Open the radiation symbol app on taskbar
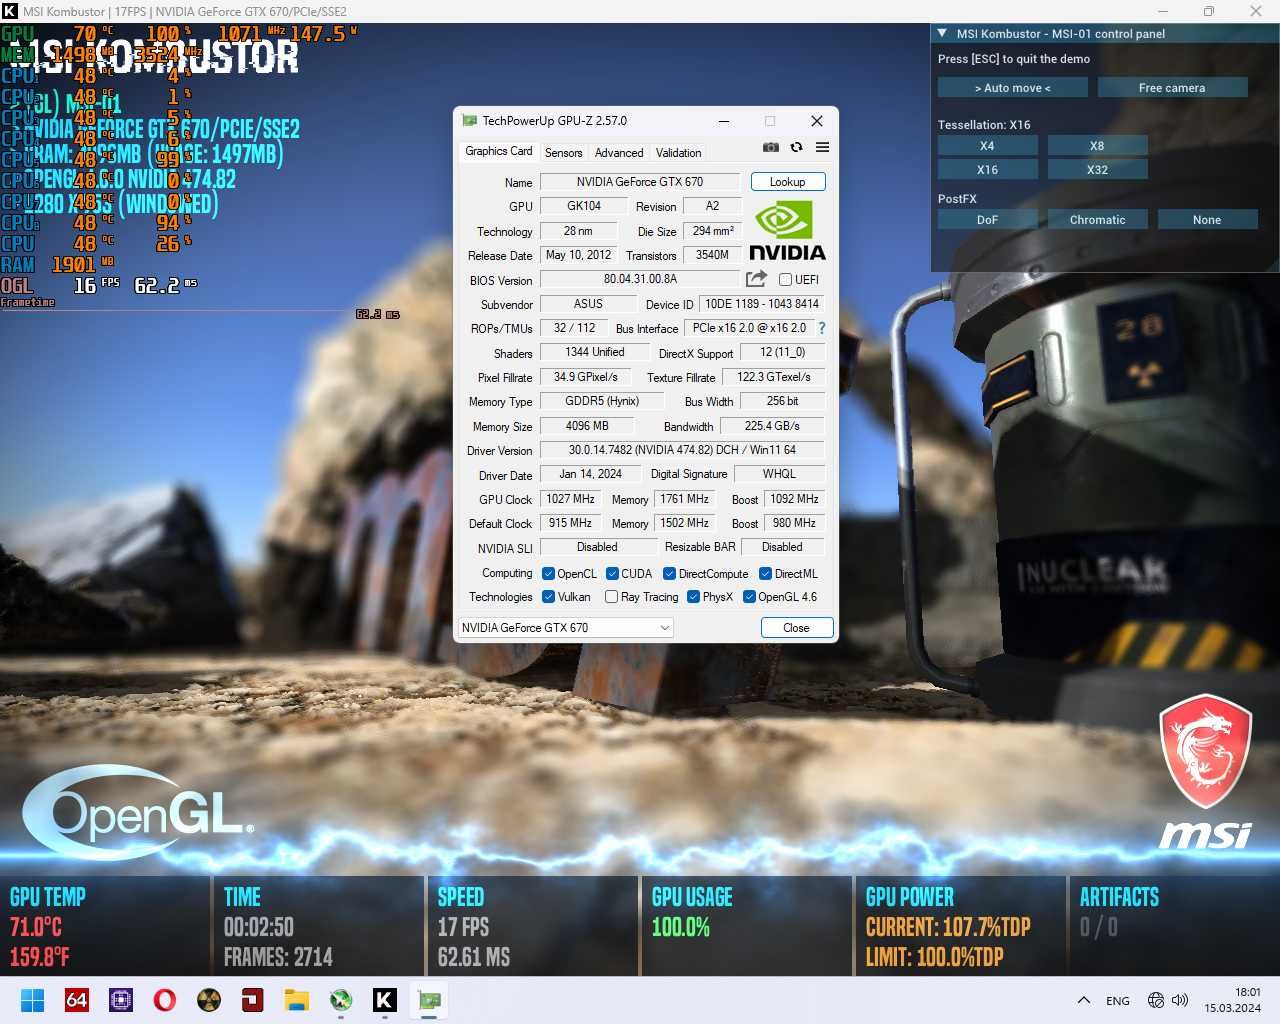This screenshot has height=1024, width=1280. coord(209,1000)
